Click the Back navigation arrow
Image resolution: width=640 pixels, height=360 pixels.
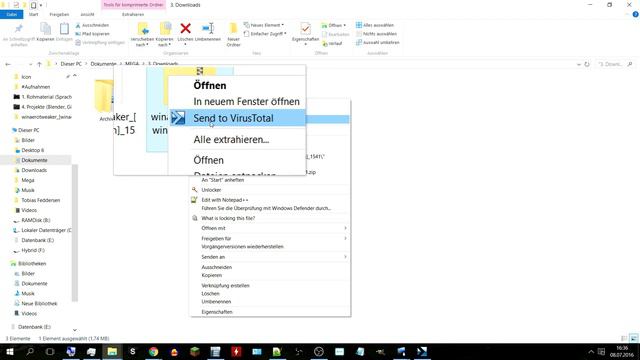[8, 64]
